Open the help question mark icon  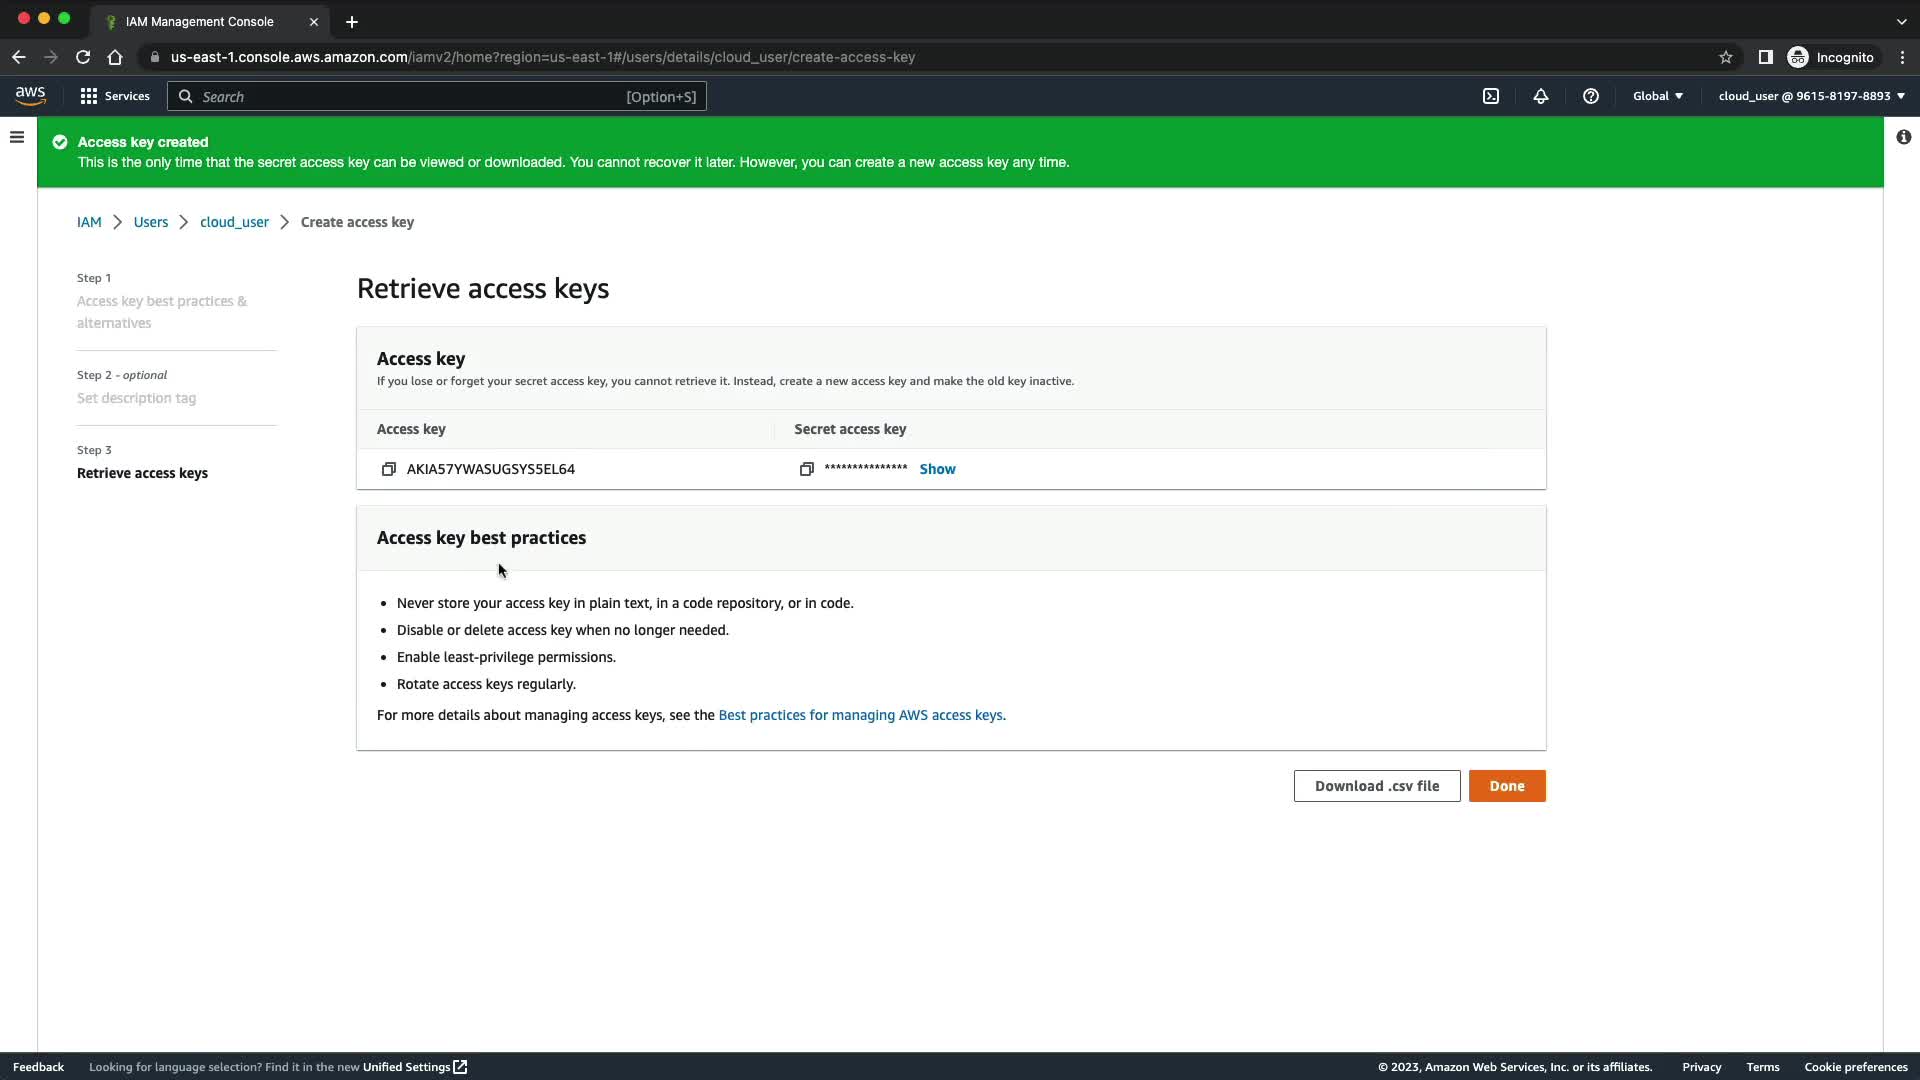point(1590,96)
